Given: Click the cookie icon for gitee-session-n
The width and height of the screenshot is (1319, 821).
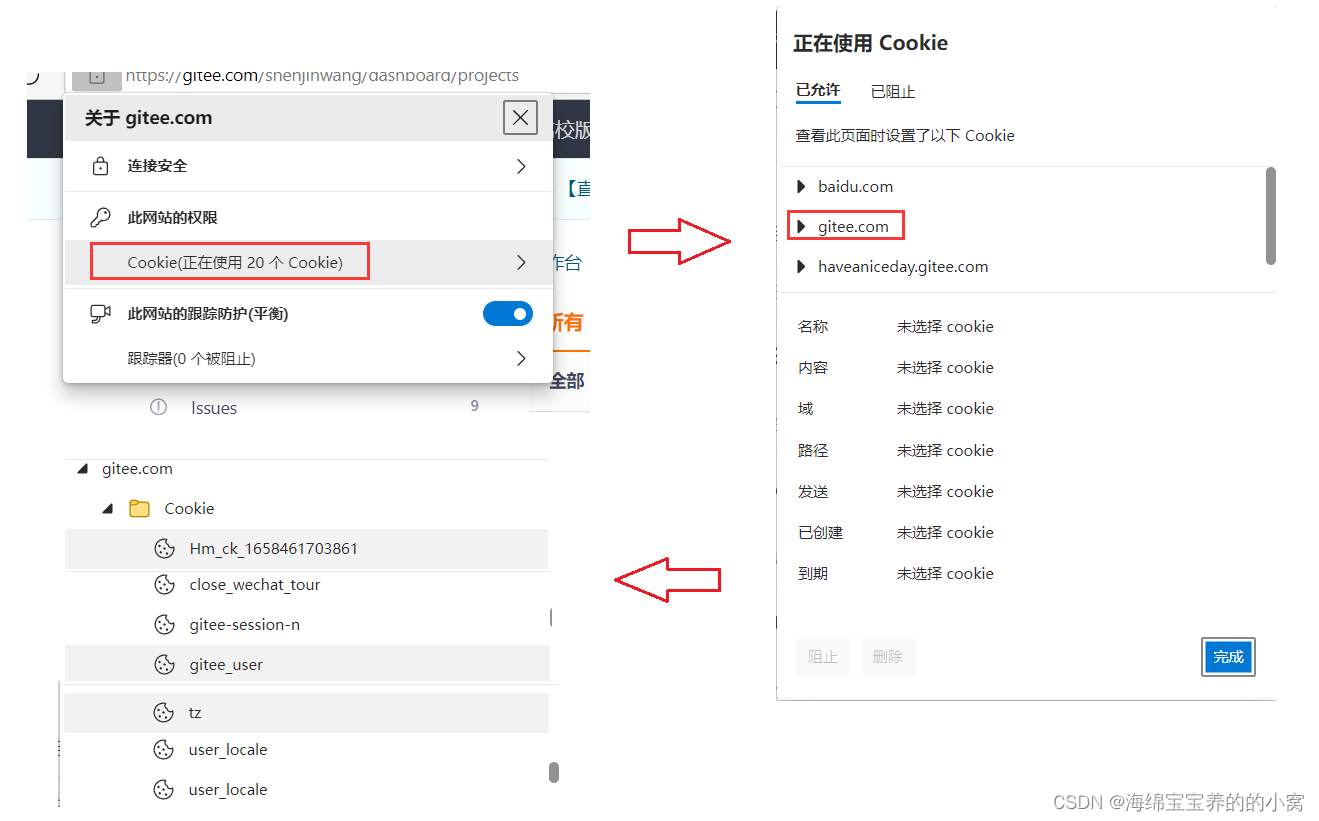Looking at the screenshot, I should [165, 625].
